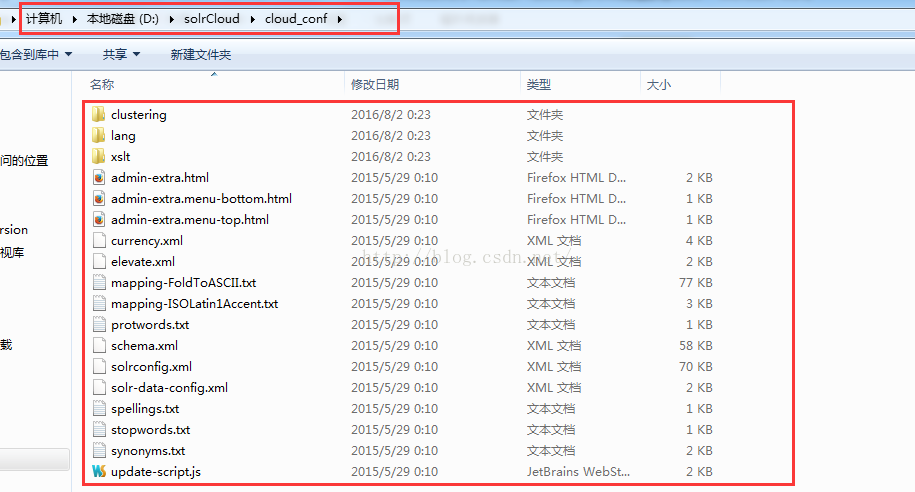Click the 新建文件夹 button

pyautogui.click(x=201, y=54)
